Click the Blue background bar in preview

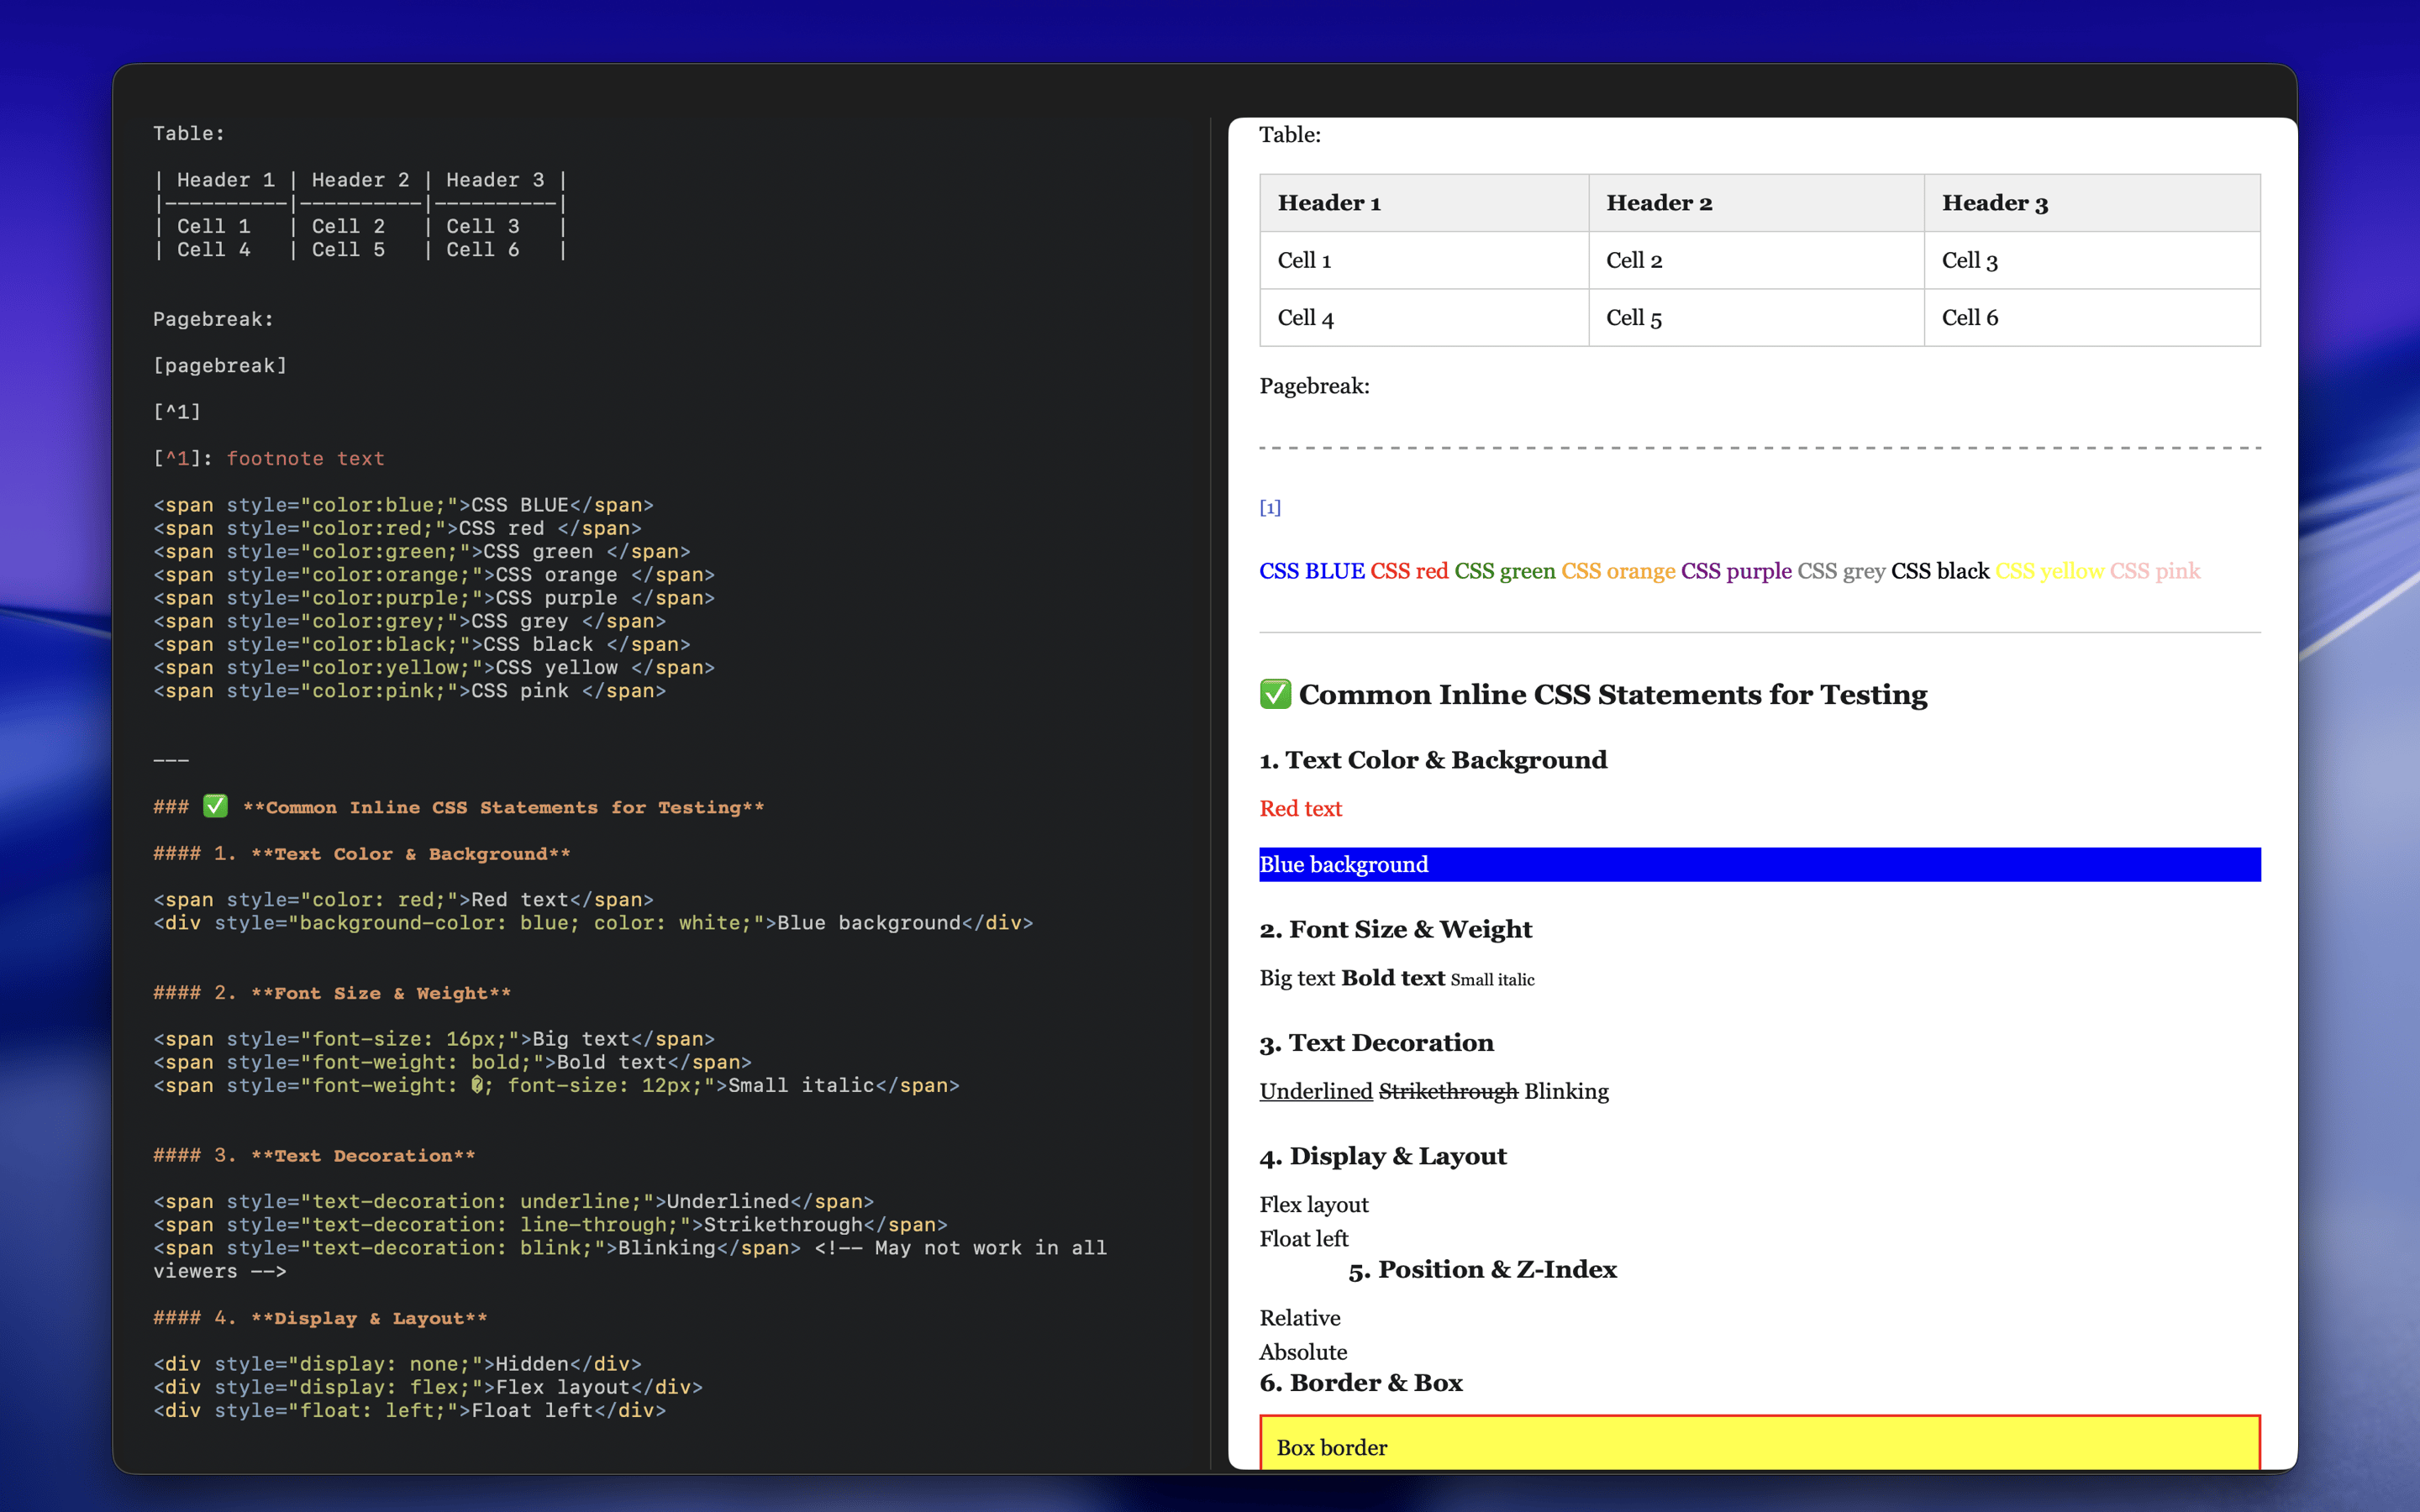pyautogui.click(x=1759, y=864)
